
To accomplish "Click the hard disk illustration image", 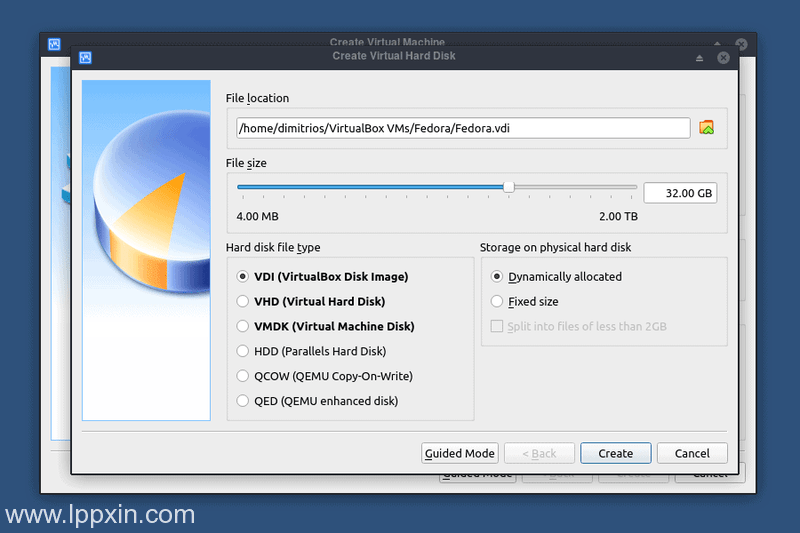I will [x=146, y=250].
